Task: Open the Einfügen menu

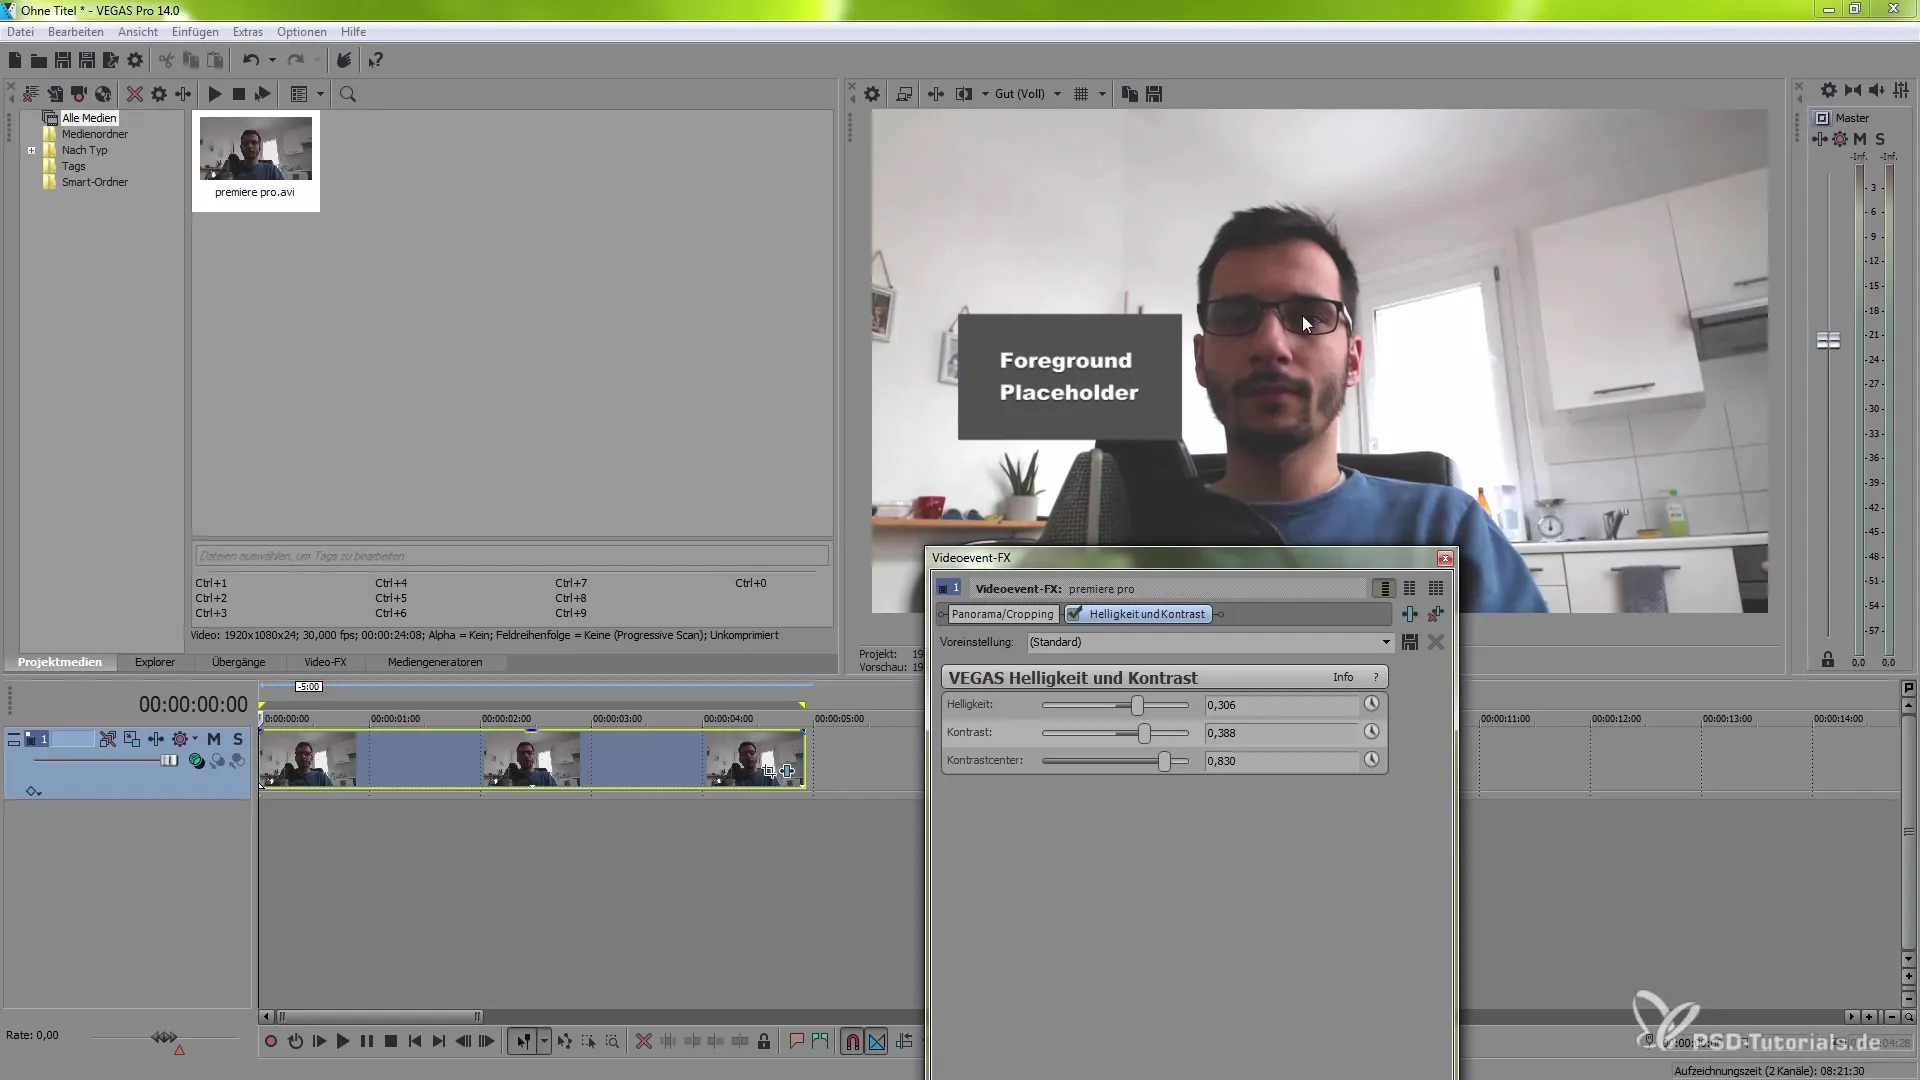Action: pos(194,32)
